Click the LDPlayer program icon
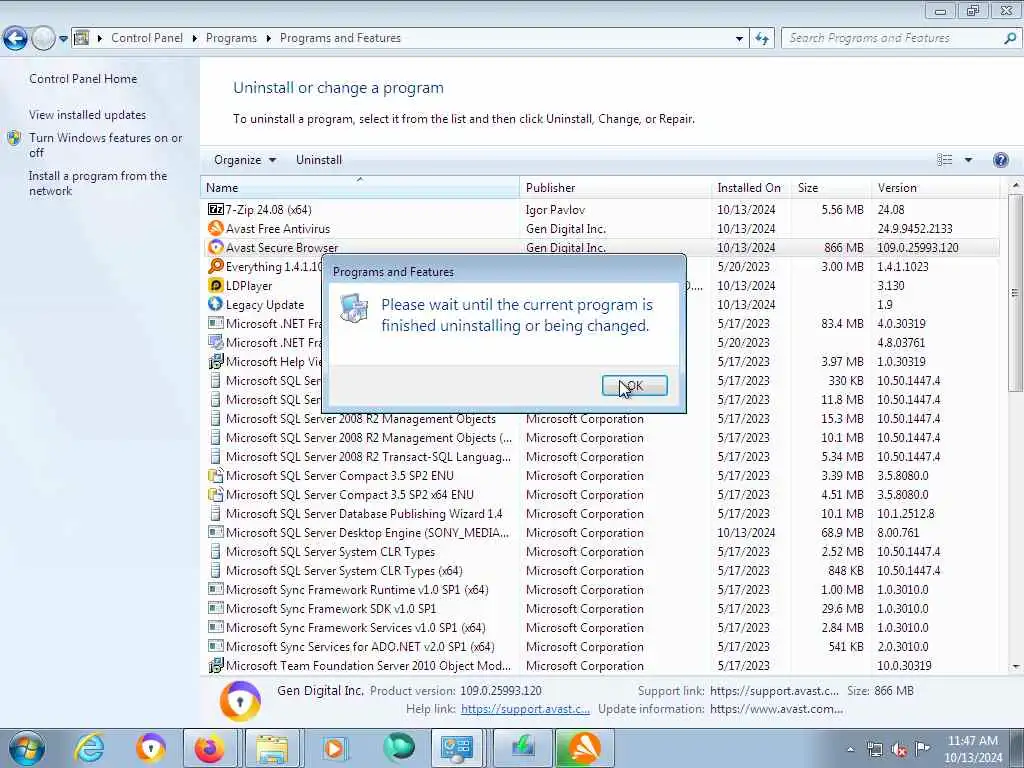The width and height of the screenshot is (1024, 768). tap(216, 285)
